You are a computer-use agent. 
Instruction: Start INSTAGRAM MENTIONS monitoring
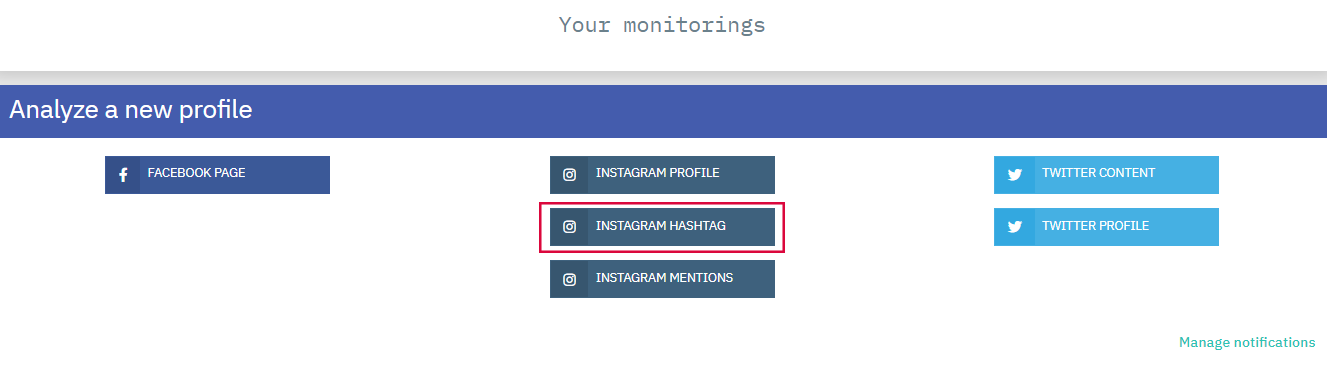click(662, 279)
